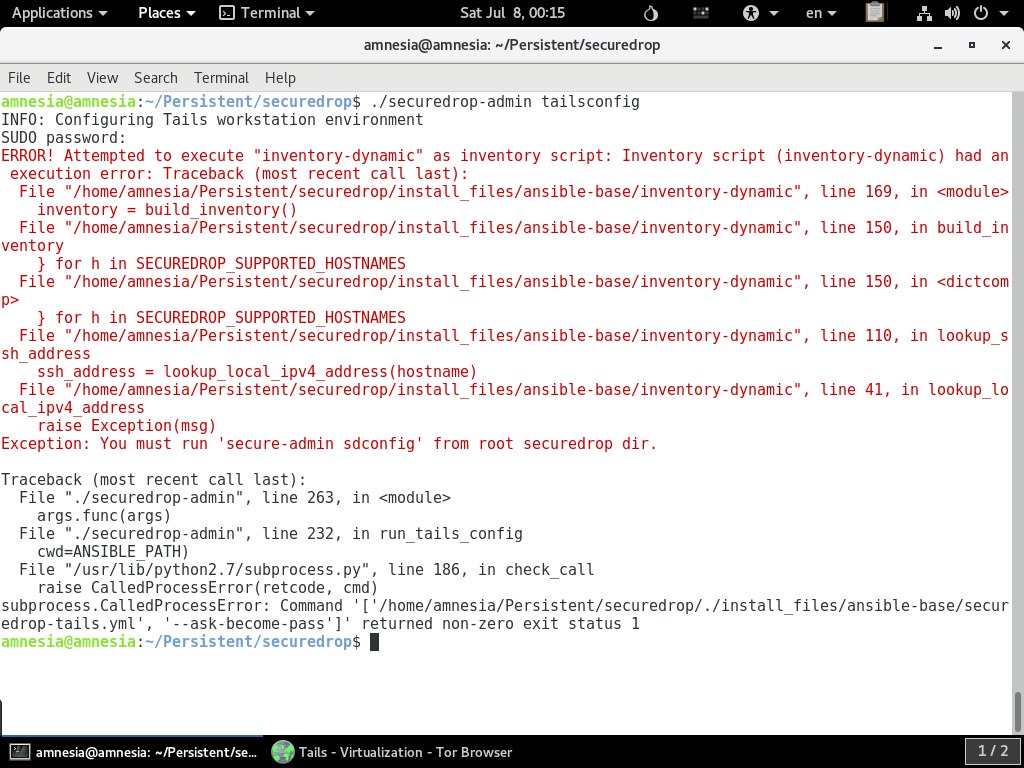The height and width of the screenshot is (768, 1024).
Task: Open the View menu
Action: coord(103,78)
